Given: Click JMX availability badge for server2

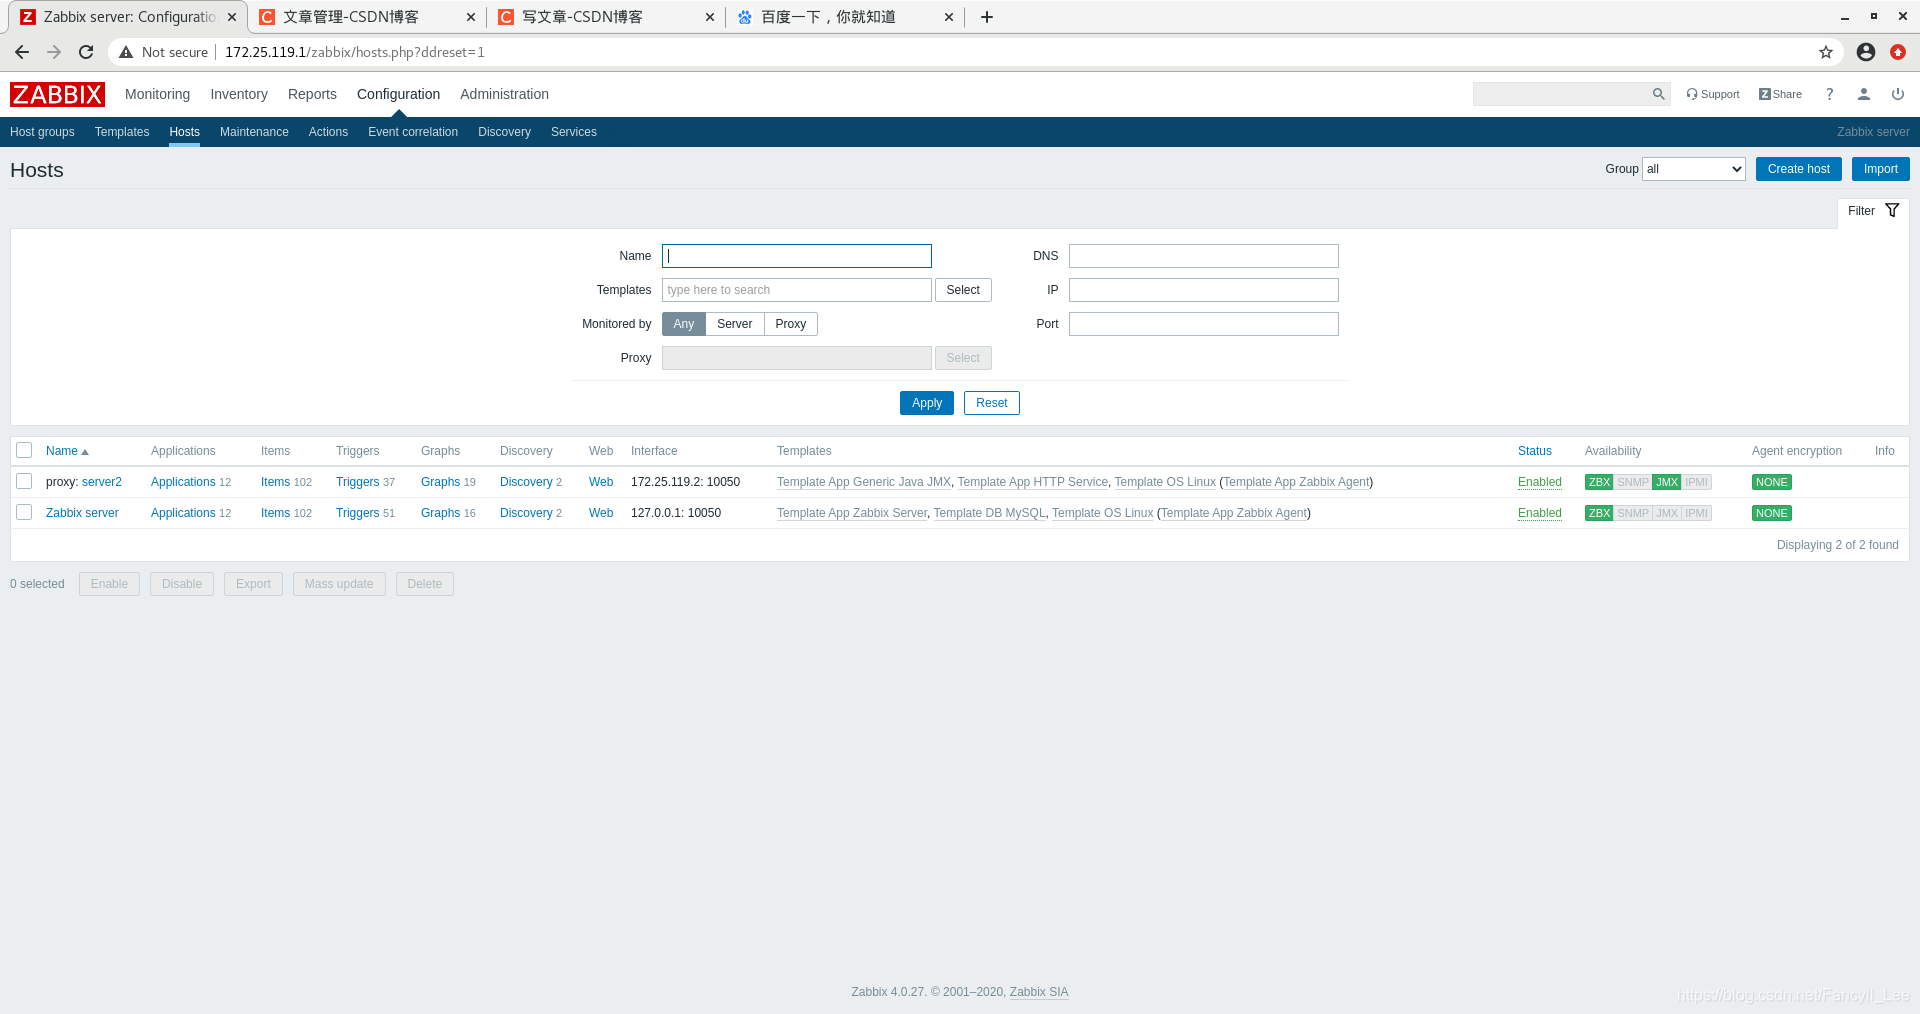Looking at the screenshot, I should pos(1667,482).
